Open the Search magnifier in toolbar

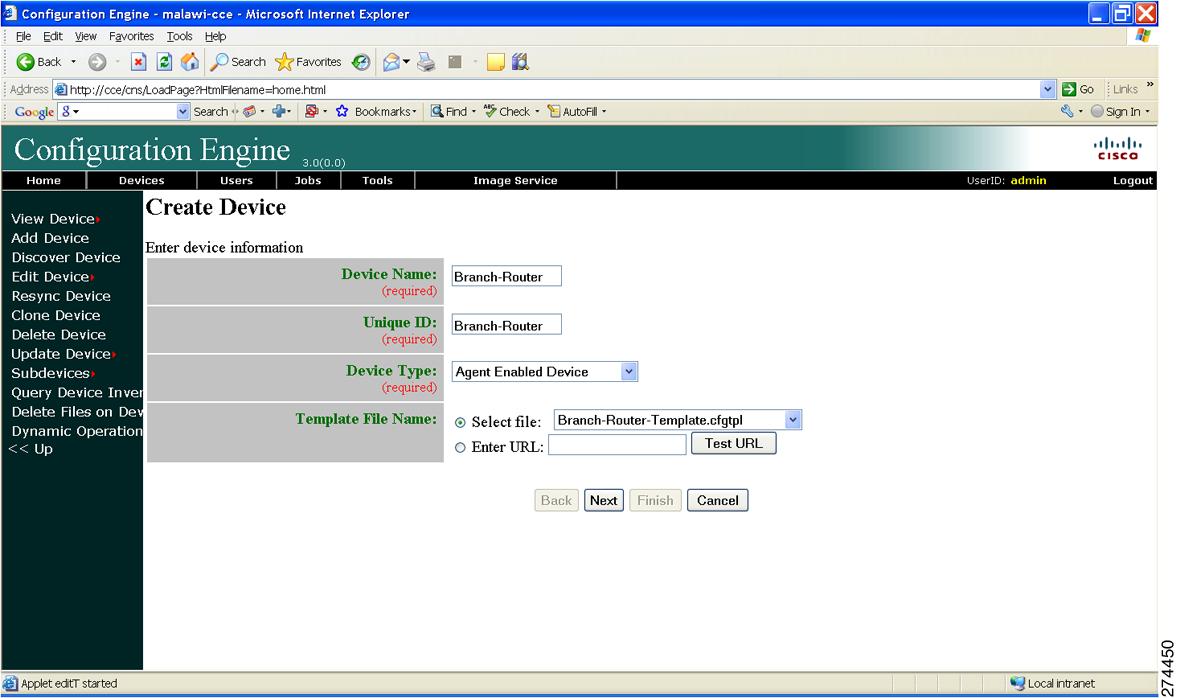pyautogui.click(x=219, y=62)
